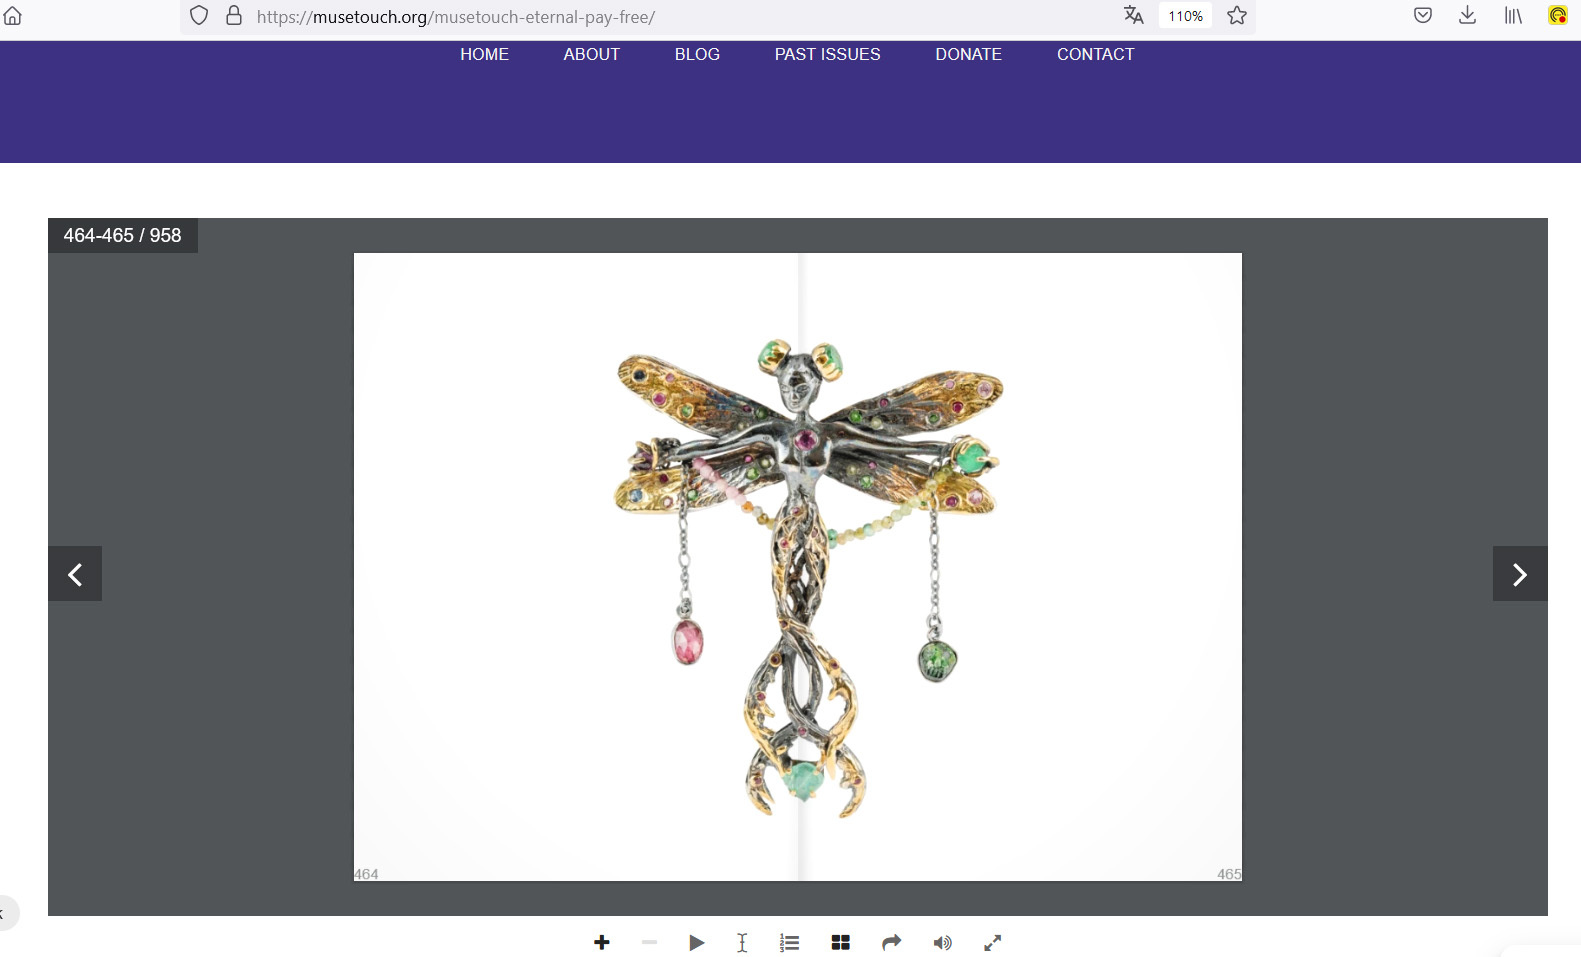This screenshot has height=957, width=1581.
Task: Click the dragonfly fairy brooch image
Action: [806, 578]
